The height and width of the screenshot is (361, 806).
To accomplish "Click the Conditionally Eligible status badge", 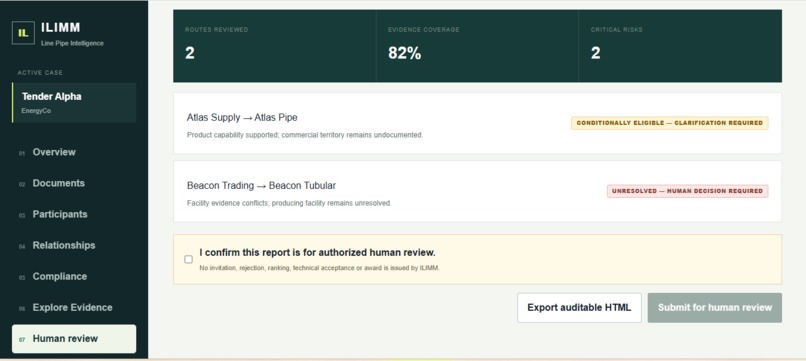I will [x=670, y=123].
